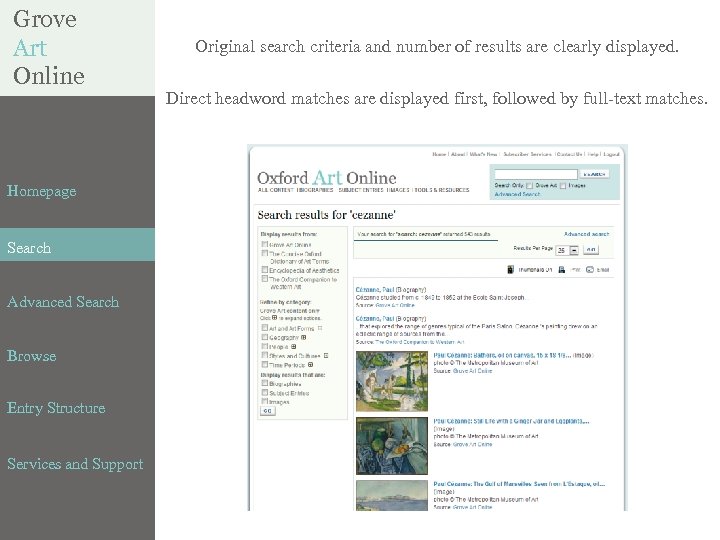Click the Search button beside search box
Screen dimensions: 720x540
(x=595, y=174)
